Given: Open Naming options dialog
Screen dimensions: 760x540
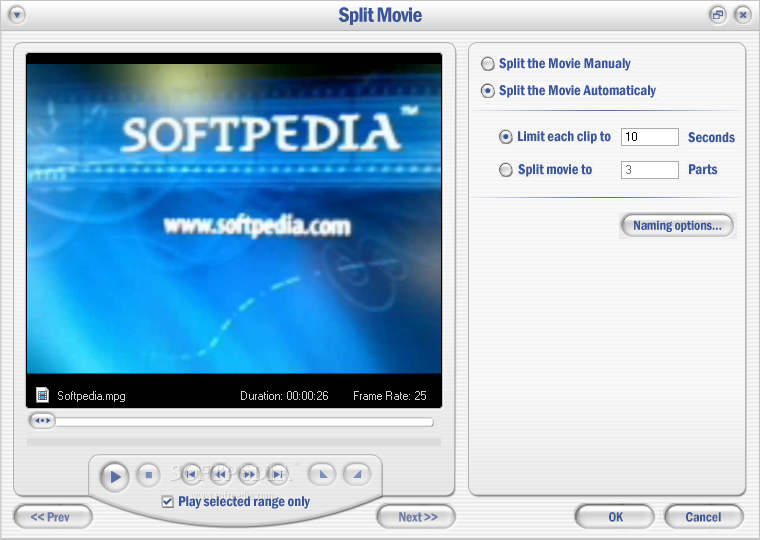Looking at the screenshot, I should click(677, 225).
